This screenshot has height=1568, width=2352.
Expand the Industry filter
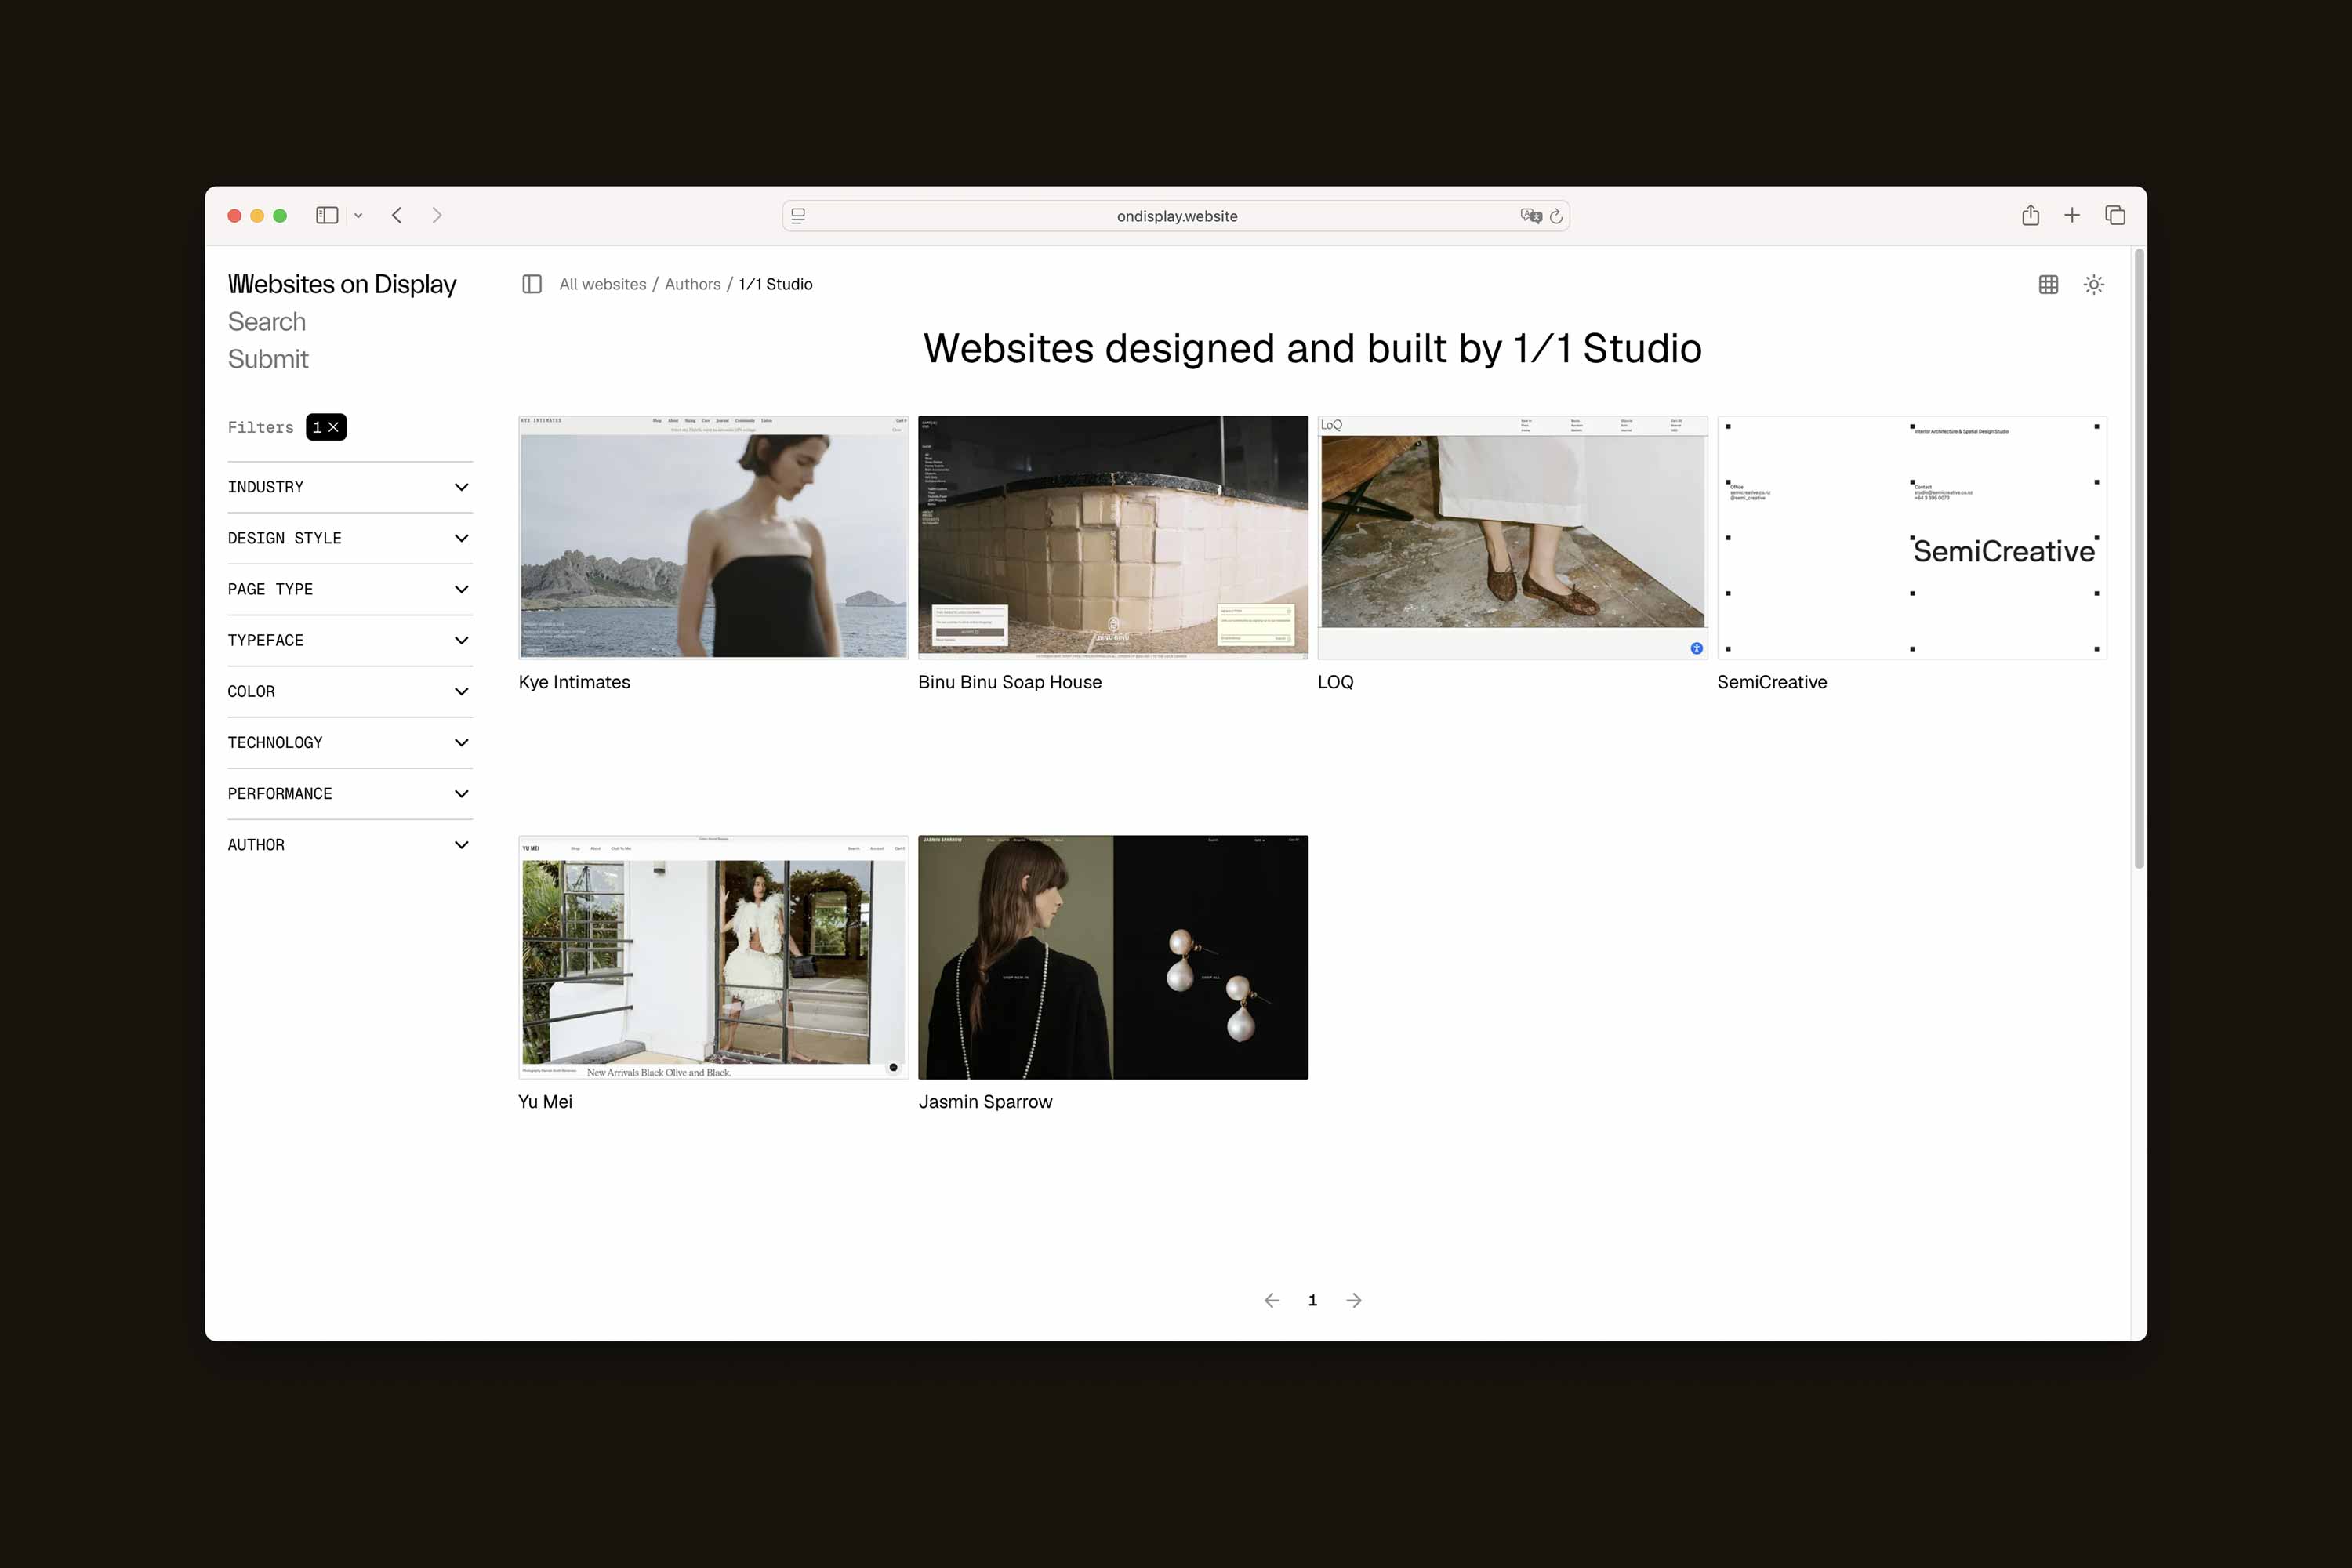tap(350, 487)
